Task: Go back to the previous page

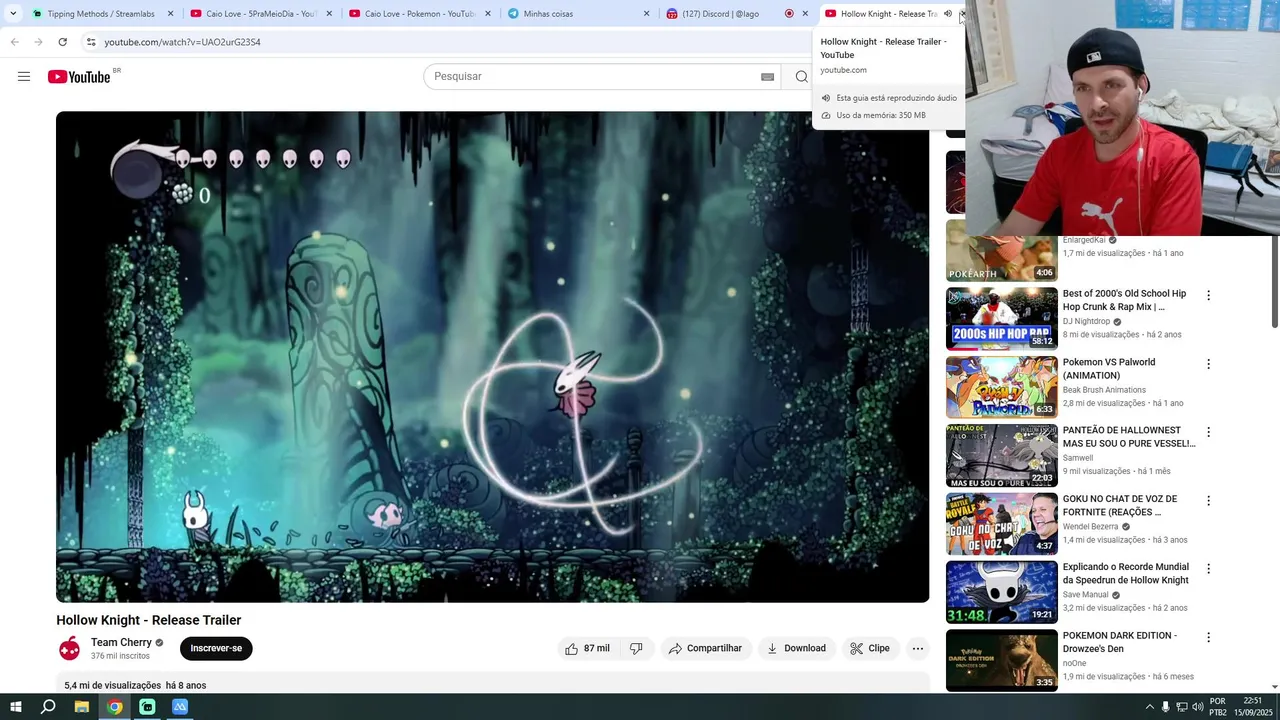Action: click(x=14, y=42)
